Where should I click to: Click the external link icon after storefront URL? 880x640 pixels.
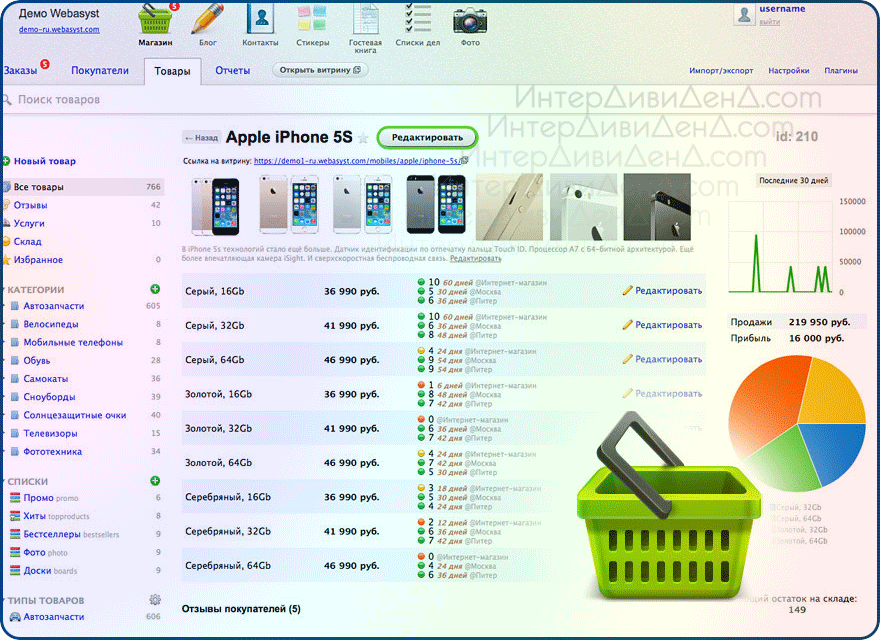point(464,161)
